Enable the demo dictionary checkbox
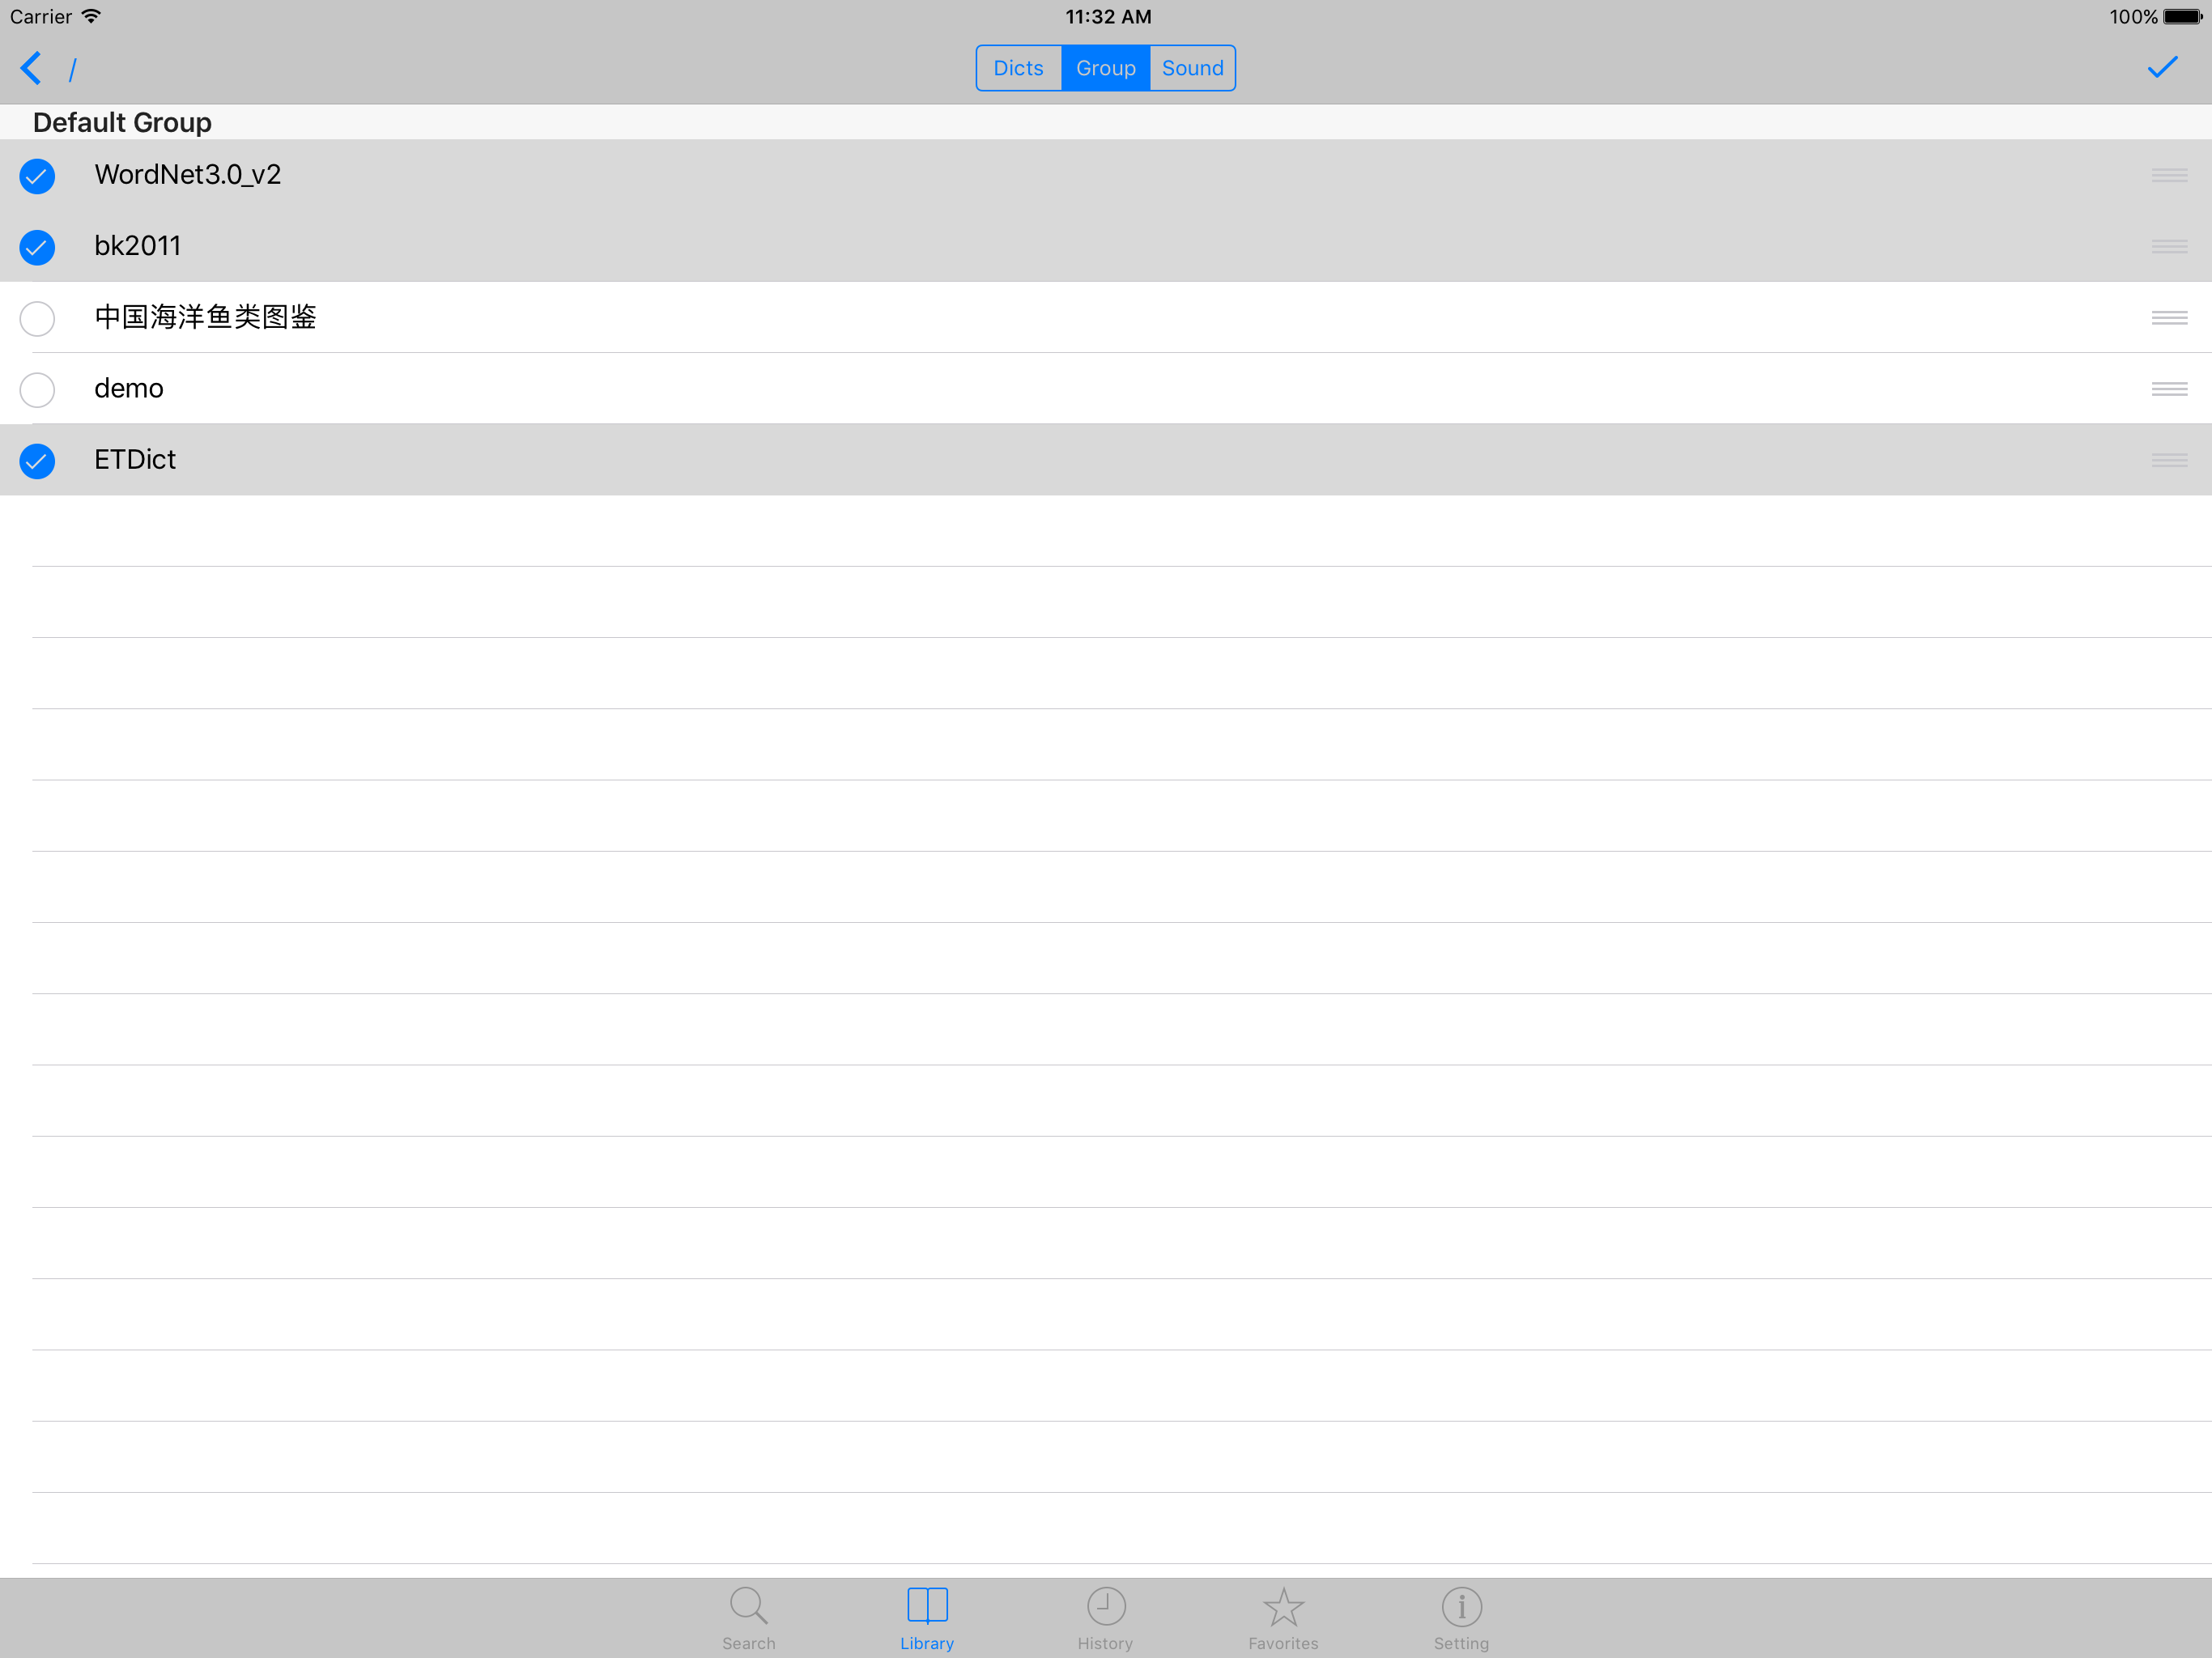The image size is (2212, 1658). (x=37, y=389)
